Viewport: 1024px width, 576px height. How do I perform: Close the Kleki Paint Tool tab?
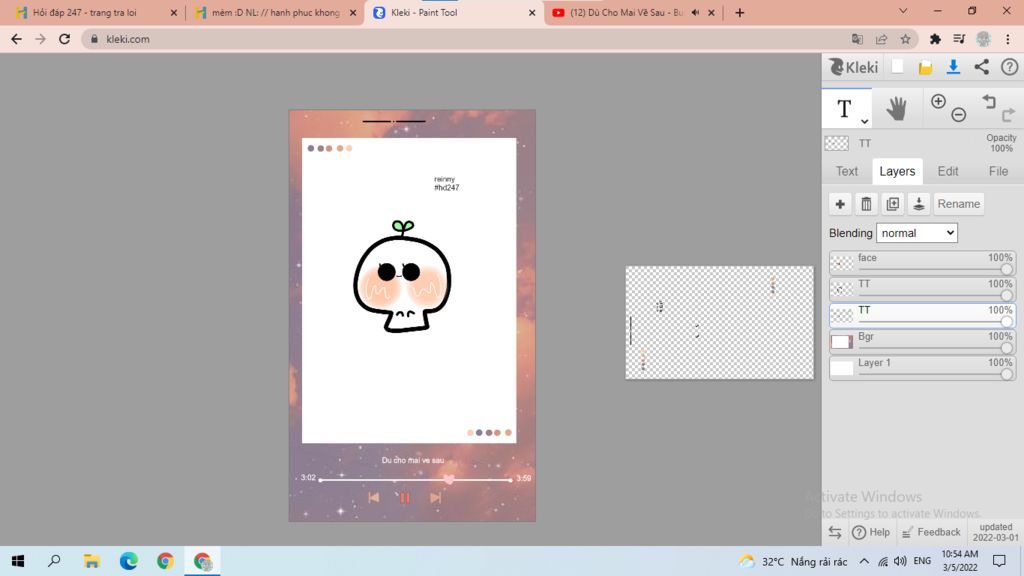click(x=532, y=12)
